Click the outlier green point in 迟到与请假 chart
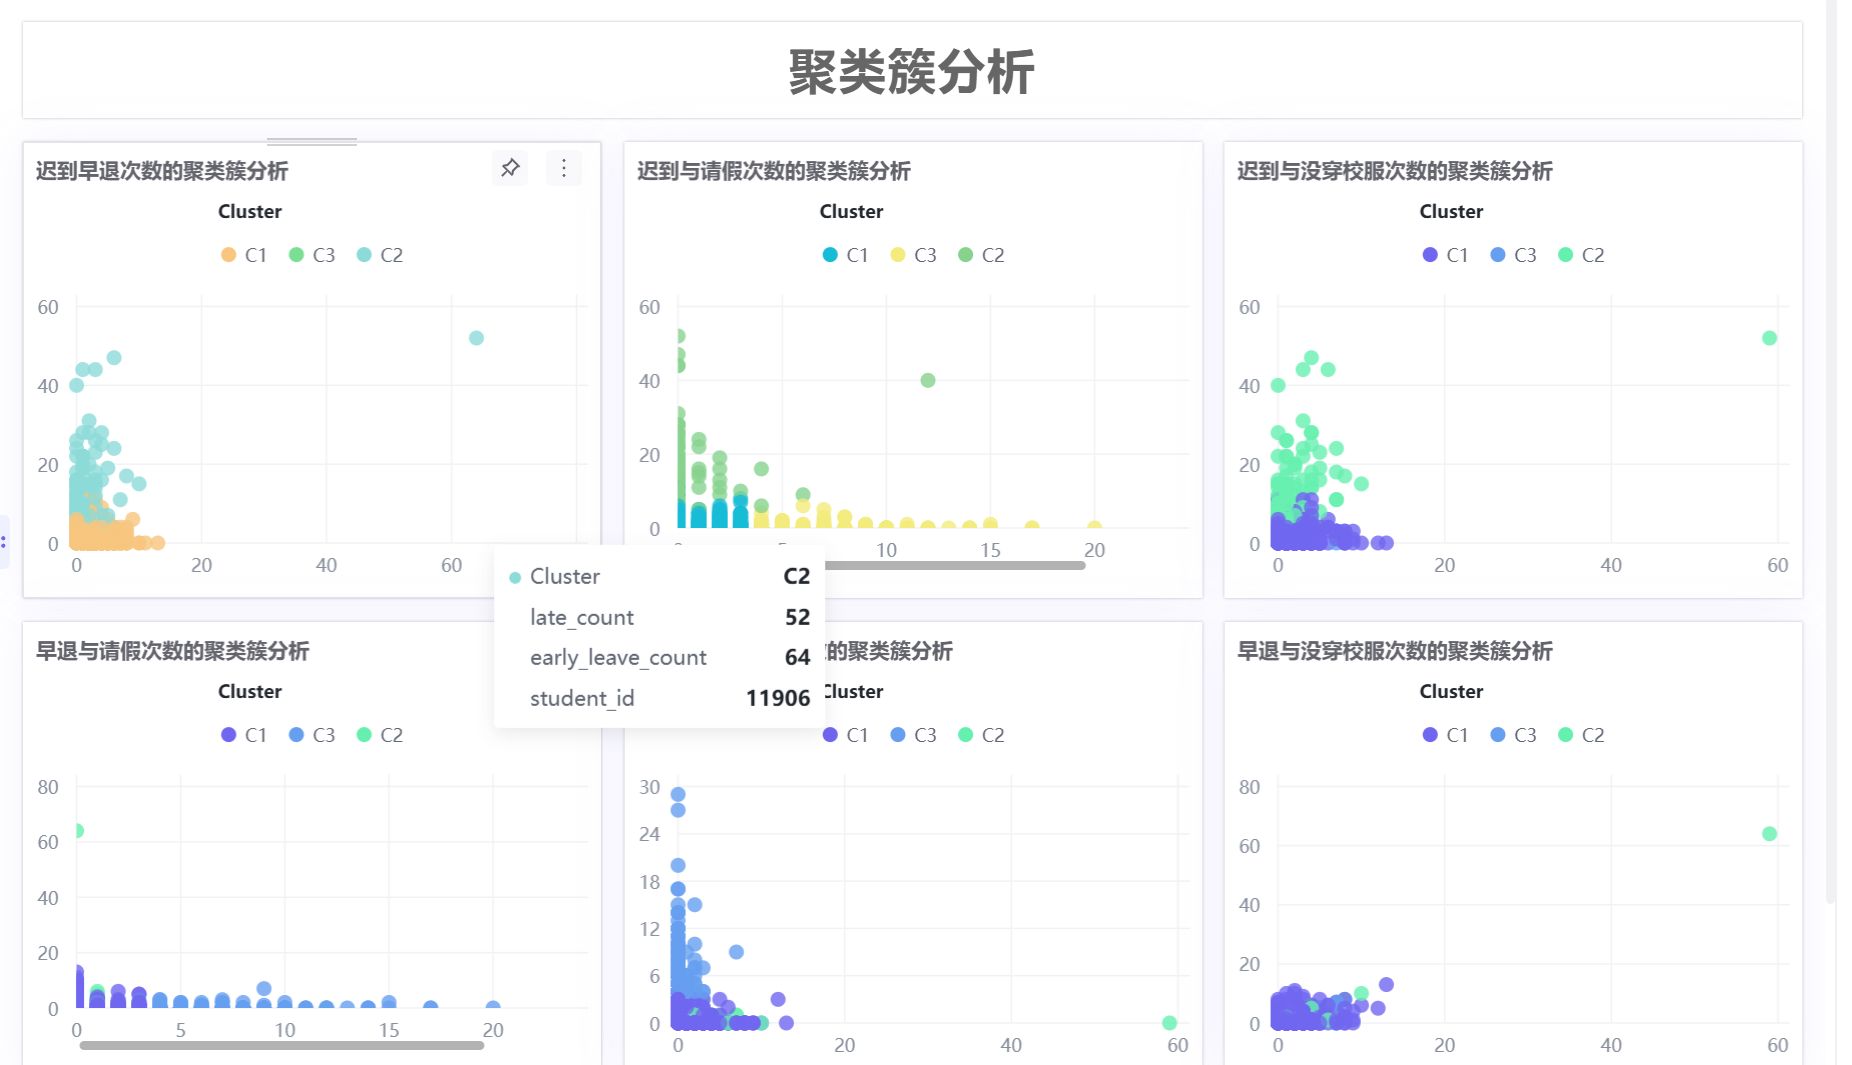Screen dimensions: 1852x1065 [x=928, y=380]
